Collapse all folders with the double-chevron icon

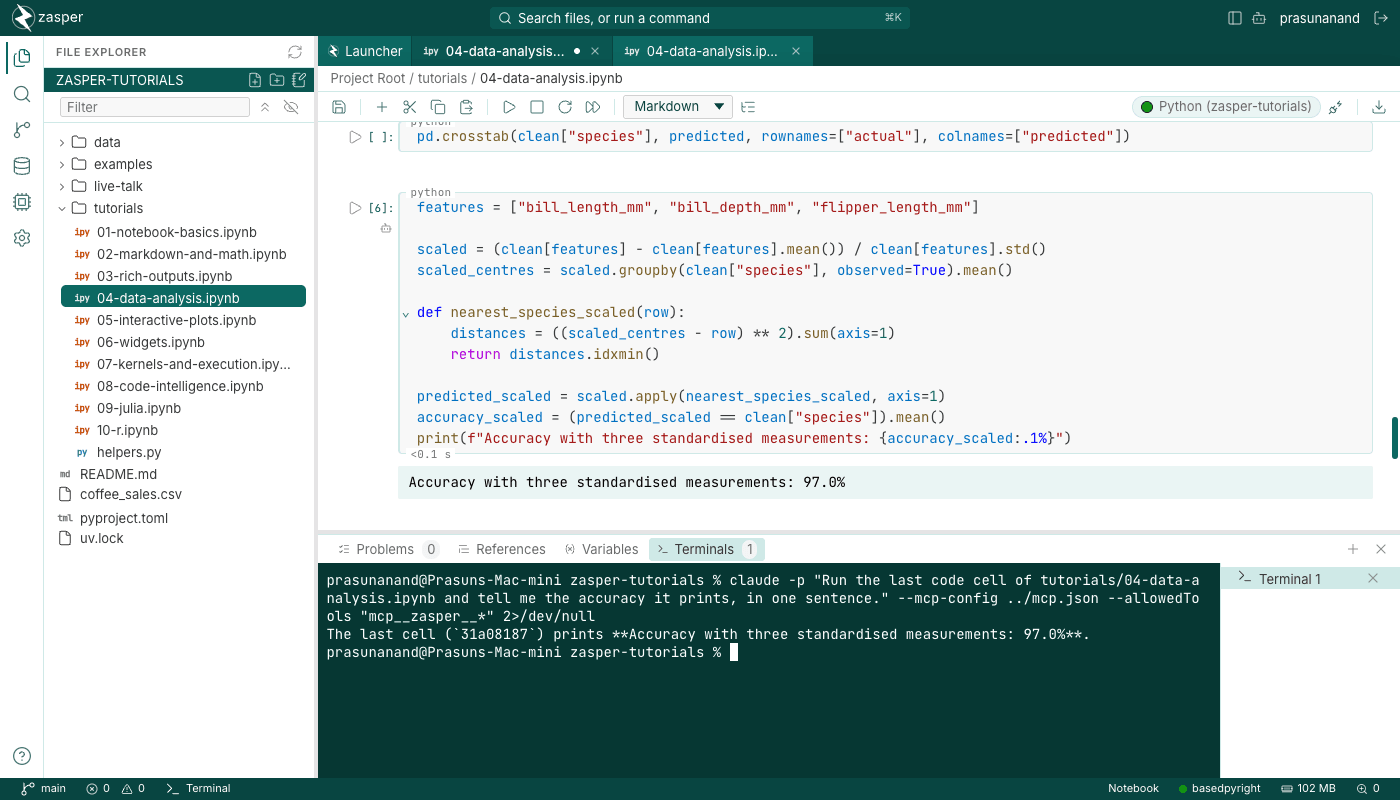tap(265, 107)
